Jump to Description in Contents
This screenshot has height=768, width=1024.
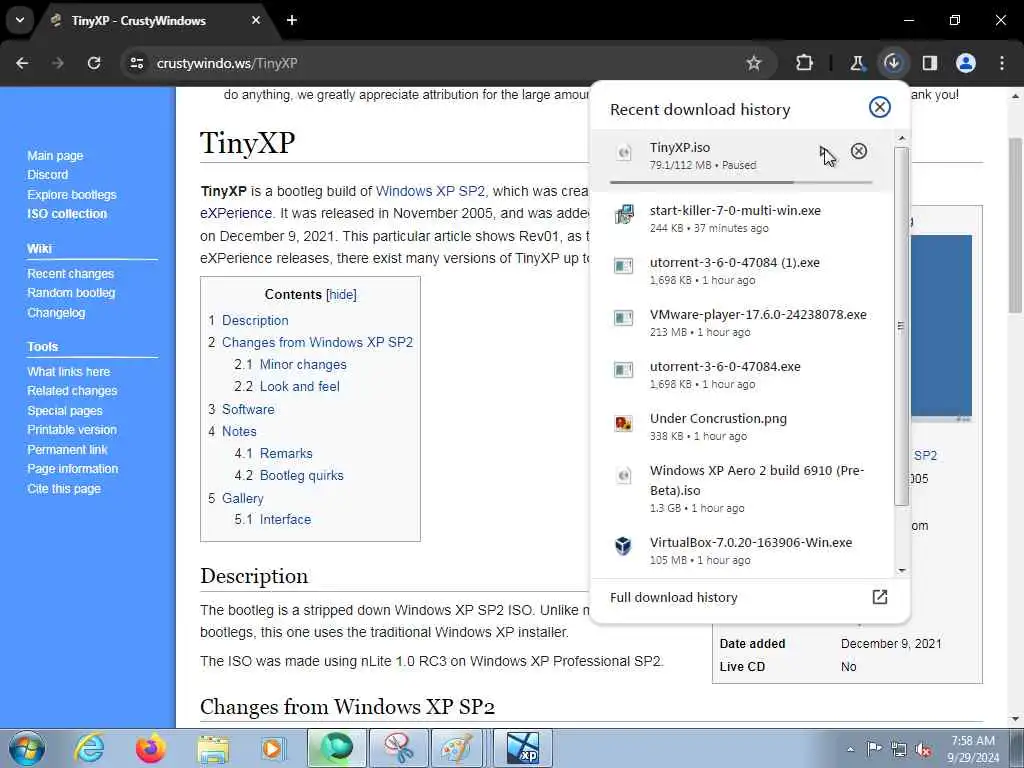[255, 321]
